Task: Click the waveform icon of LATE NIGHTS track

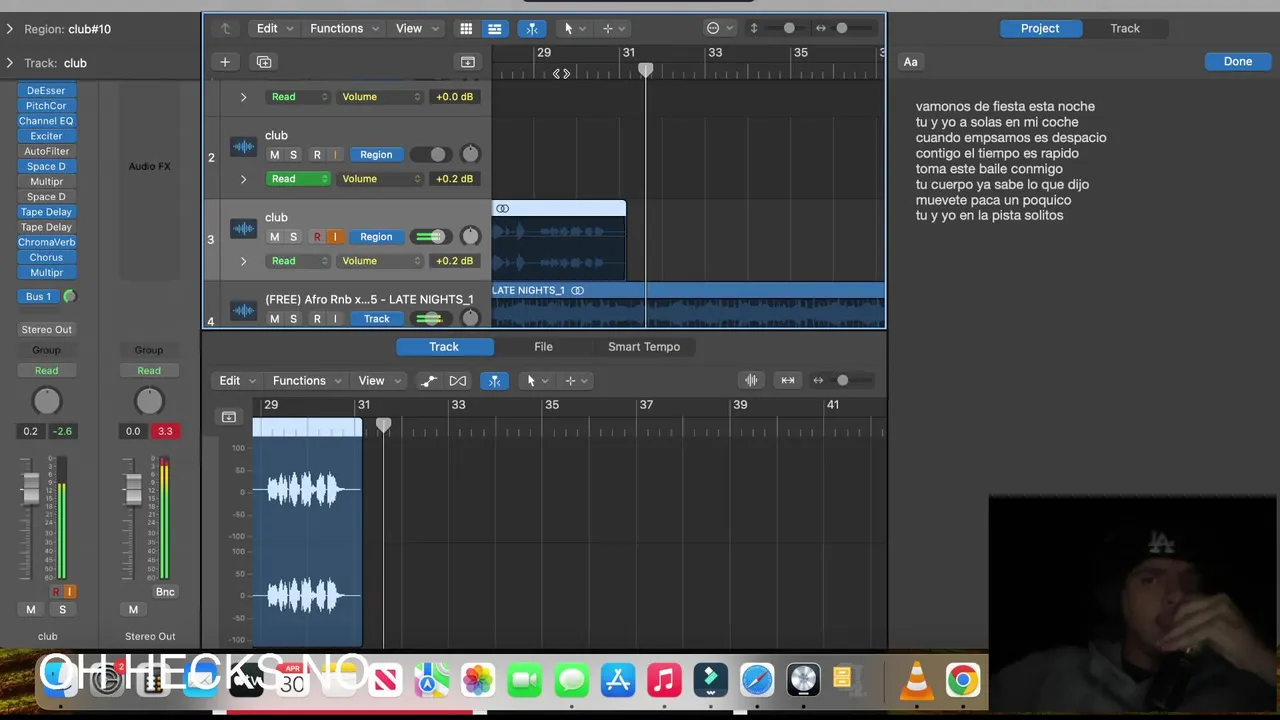Action: pyautogui.click(x=243, y=311)
